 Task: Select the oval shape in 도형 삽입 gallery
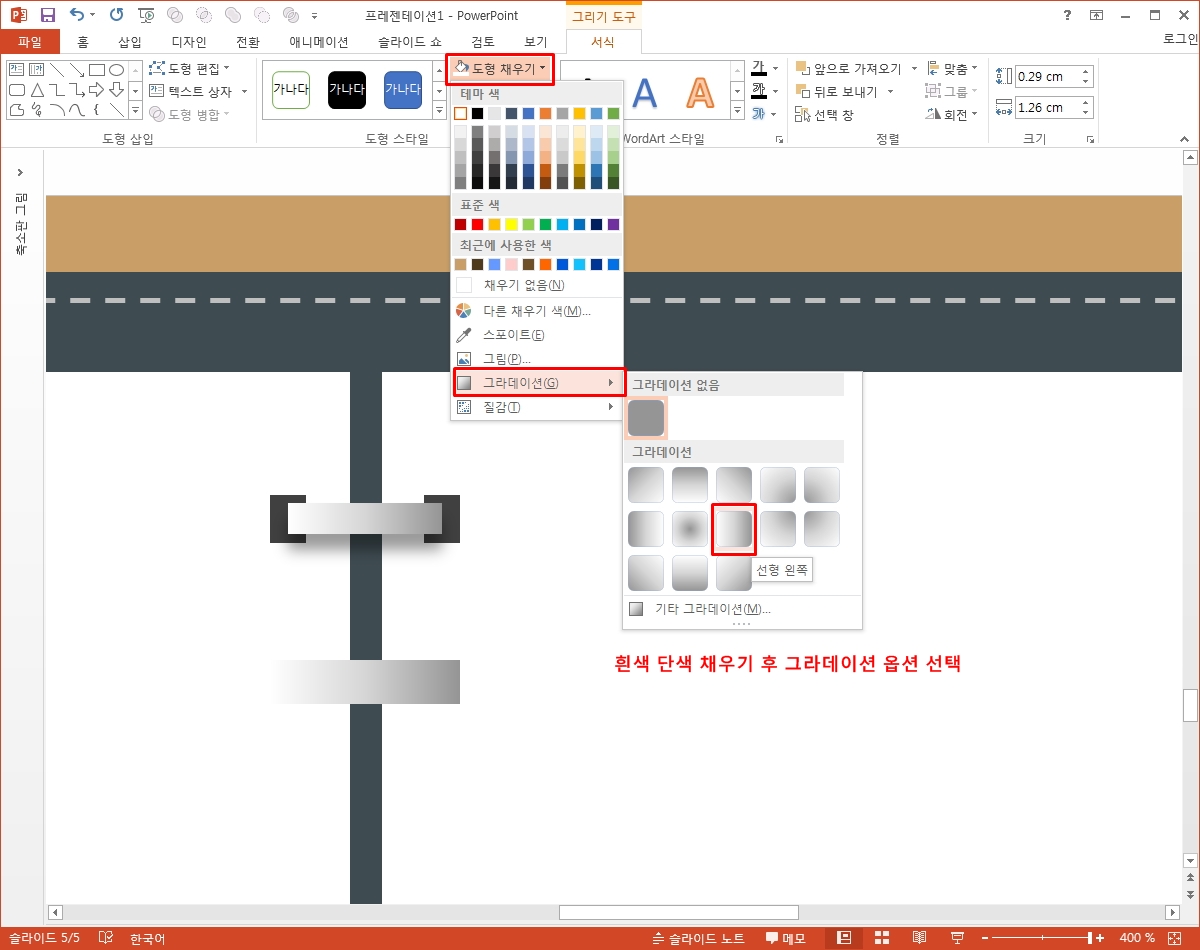117,69
